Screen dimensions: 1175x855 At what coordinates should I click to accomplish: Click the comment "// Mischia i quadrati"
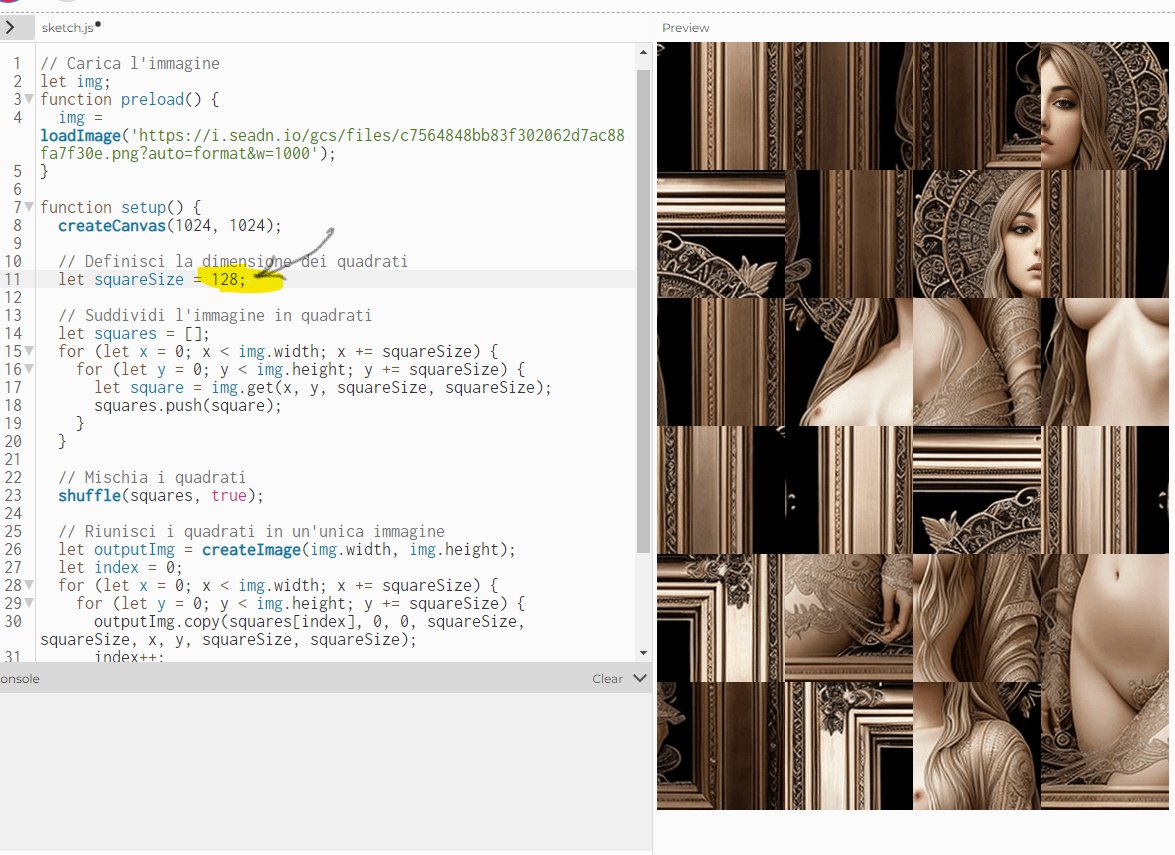click(152, 477)
